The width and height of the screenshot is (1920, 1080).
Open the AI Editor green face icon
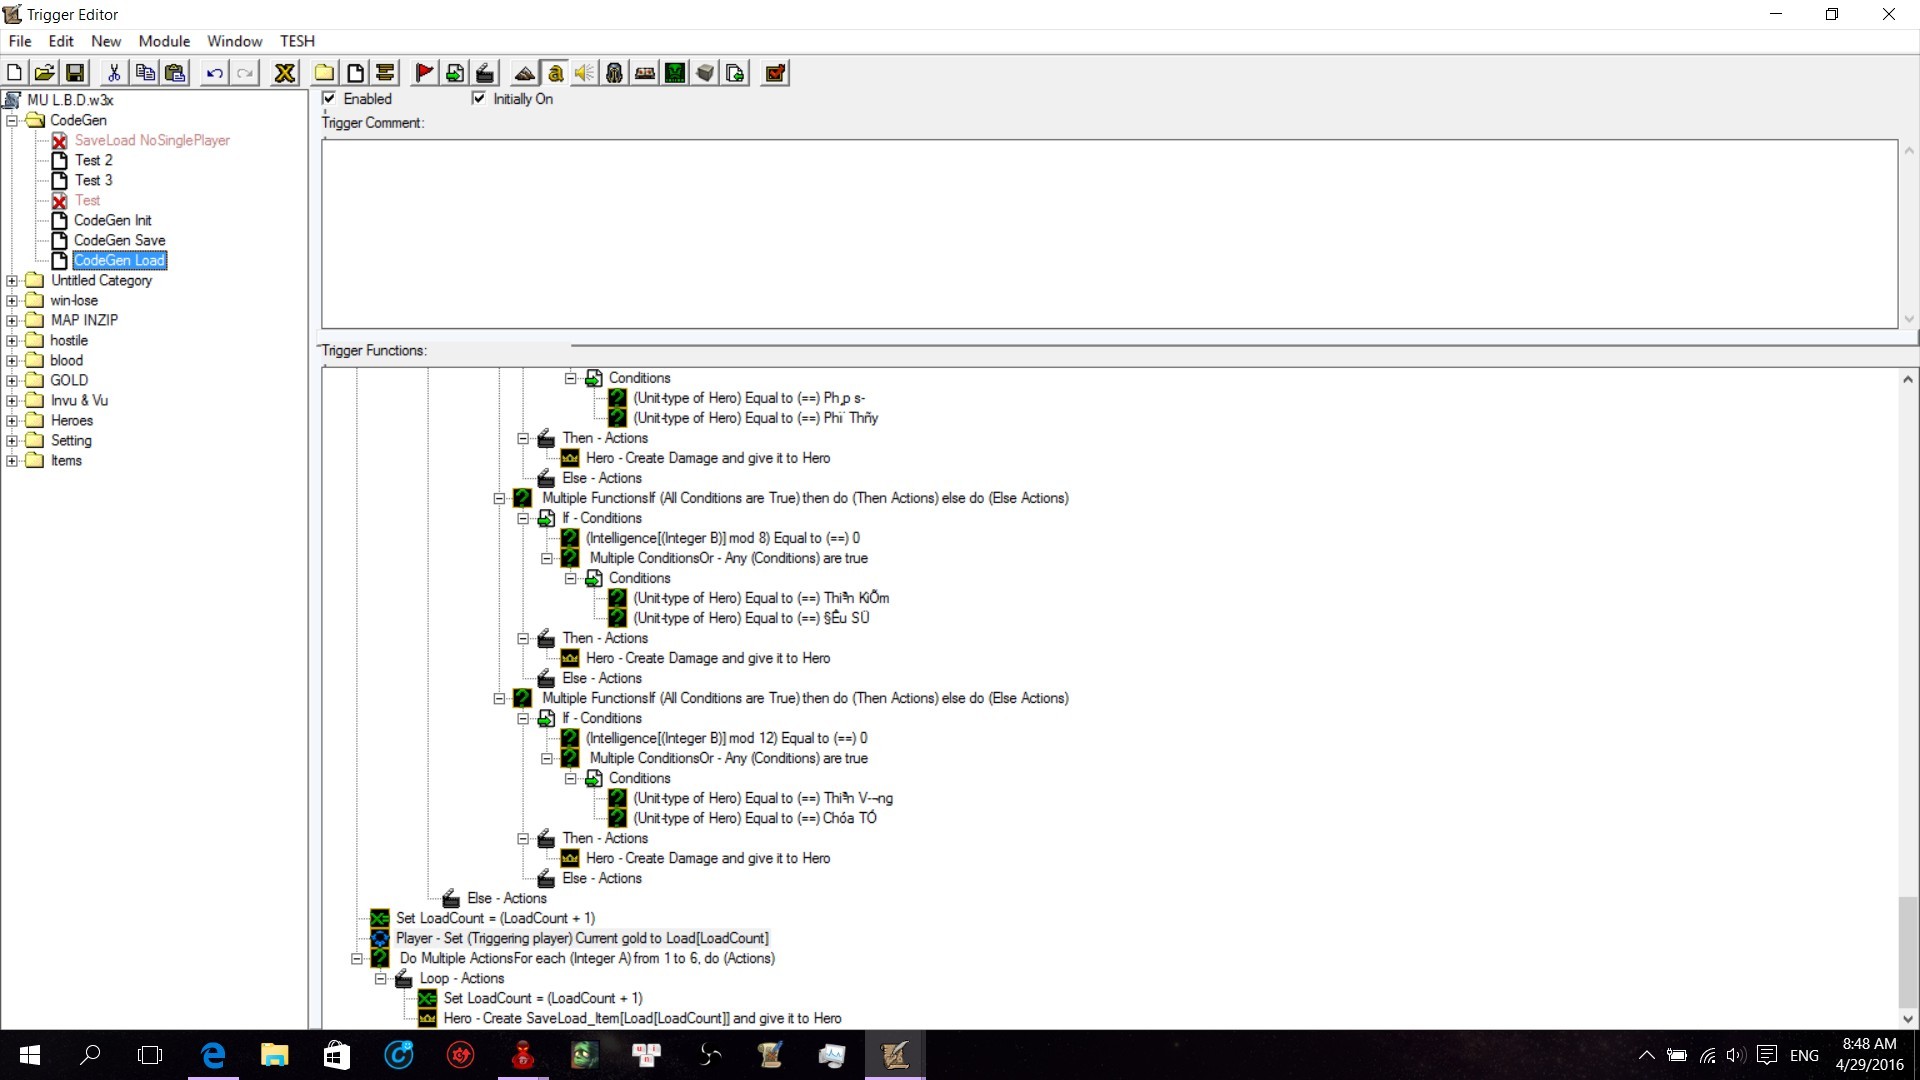click(675, 73)
